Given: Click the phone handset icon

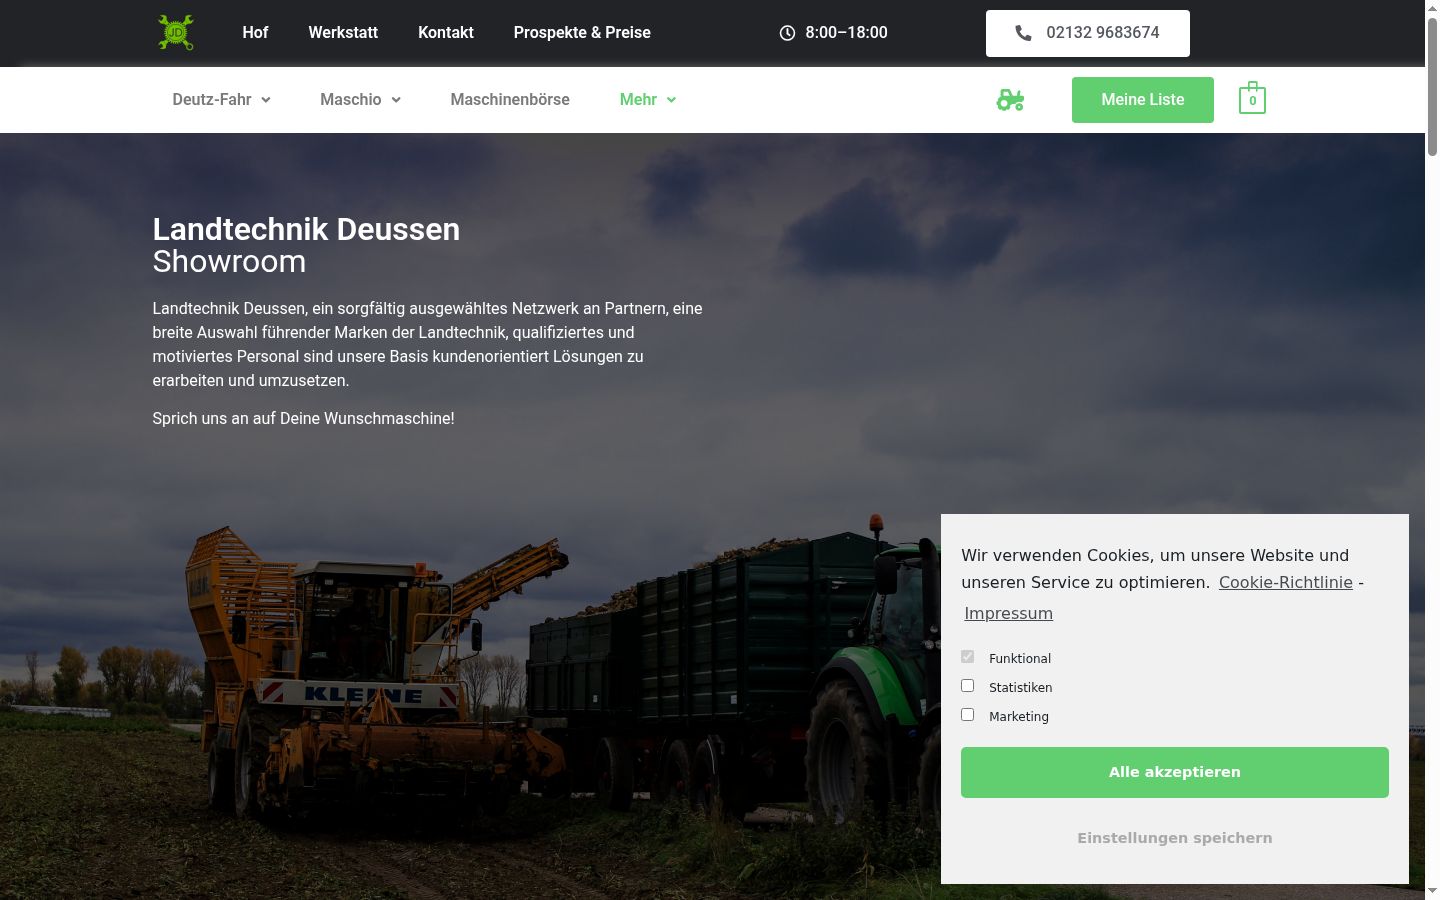Looking at the screenshot, I should click(x=1023, y=33).
